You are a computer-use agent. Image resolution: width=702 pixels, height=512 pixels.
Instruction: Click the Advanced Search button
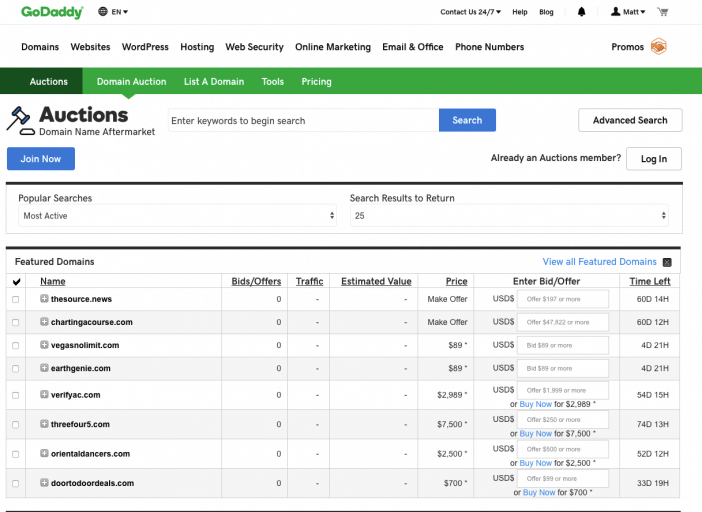pos(630,120)
